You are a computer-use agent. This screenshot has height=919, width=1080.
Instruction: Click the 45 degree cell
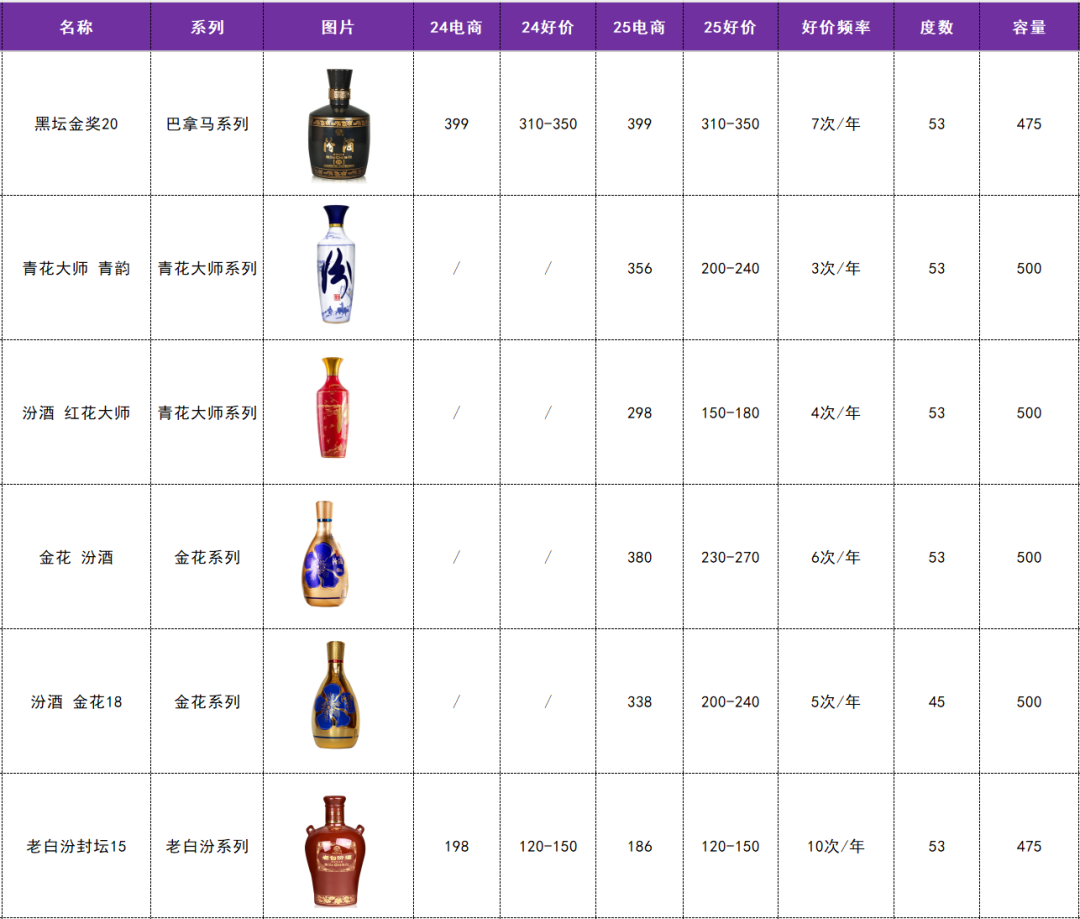(x=937, y=702)
